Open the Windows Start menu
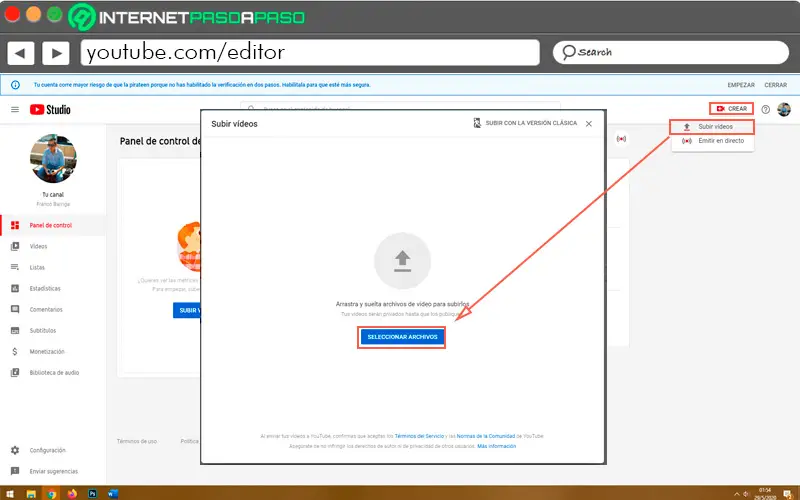800x500 pixels. [10, 493]
